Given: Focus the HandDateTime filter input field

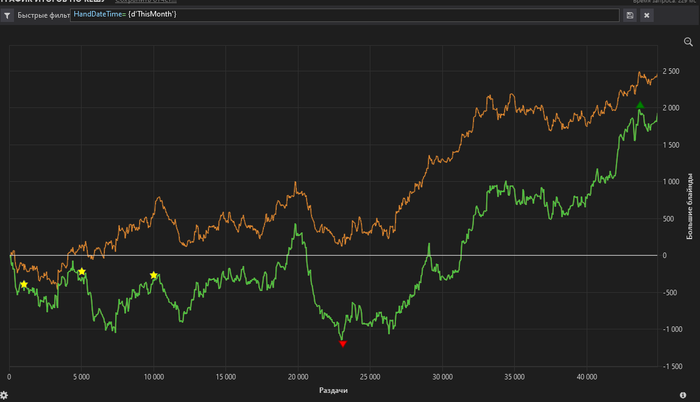Looking at the screenshot, I should (x=345, y=15).
